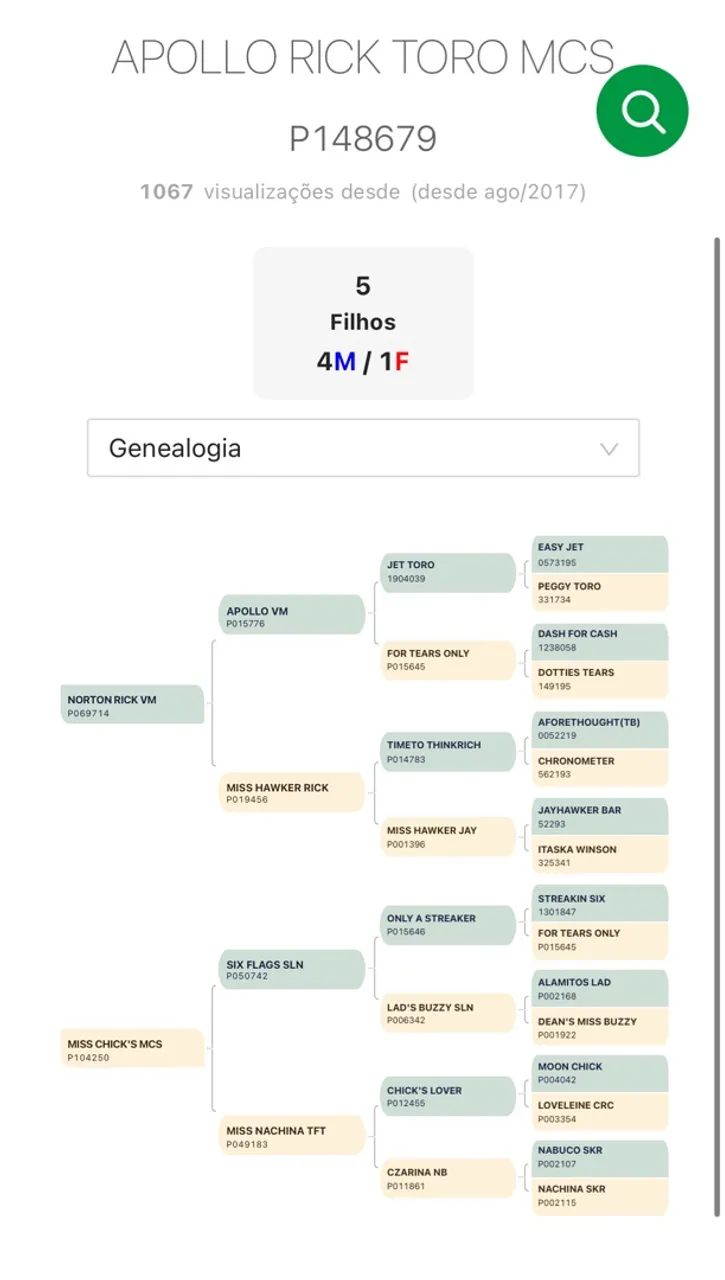Open the 5 Filhos offspring card
Viewport: 725px width, 1280px height.
[x=363, y=323]
